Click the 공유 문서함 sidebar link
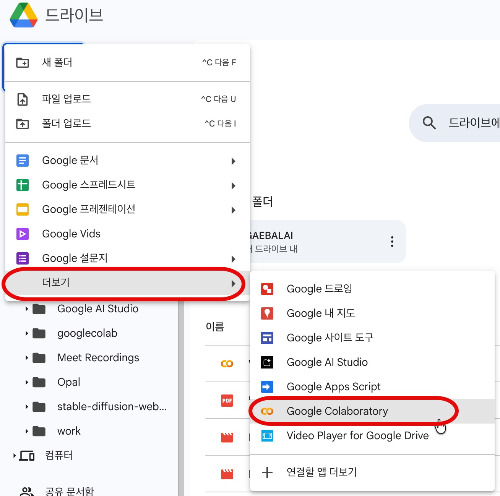500x496 pixels. [x=70, y=491]
